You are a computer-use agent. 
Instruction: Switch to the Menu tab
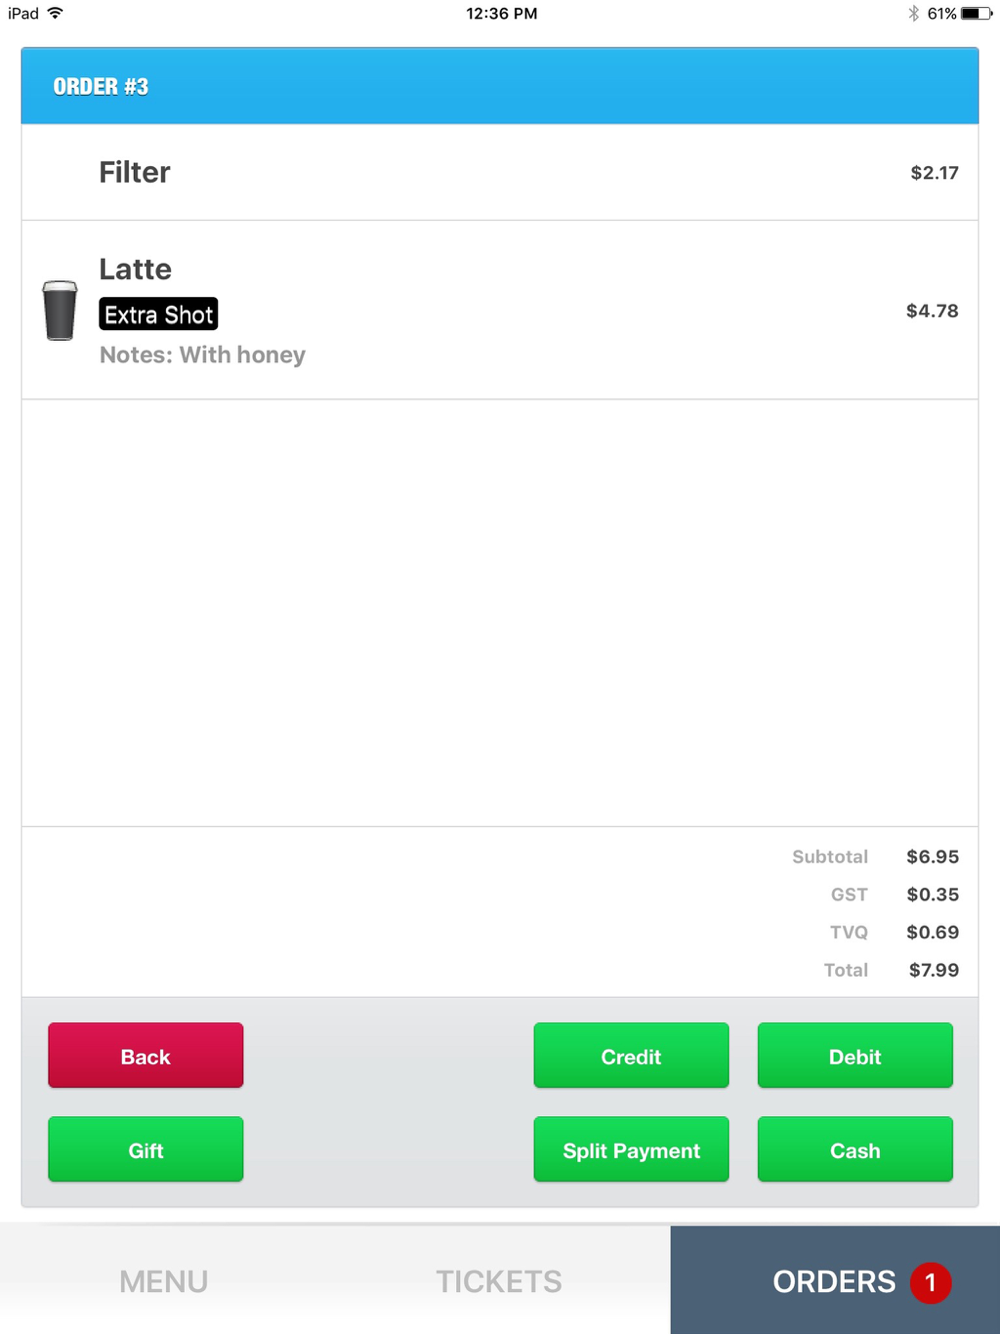164,1281
